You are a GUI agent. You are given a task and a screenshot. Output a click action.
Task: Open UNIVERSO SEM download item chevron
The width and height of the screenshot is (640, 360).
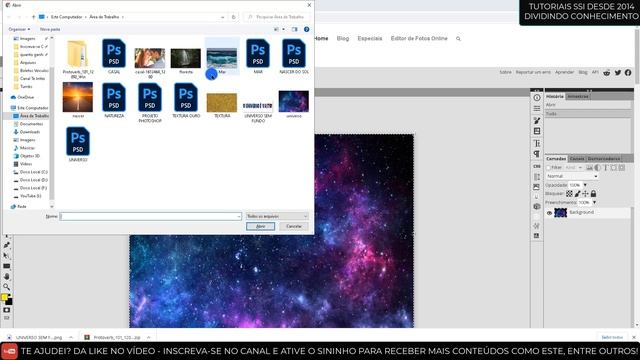coord(71,338)
